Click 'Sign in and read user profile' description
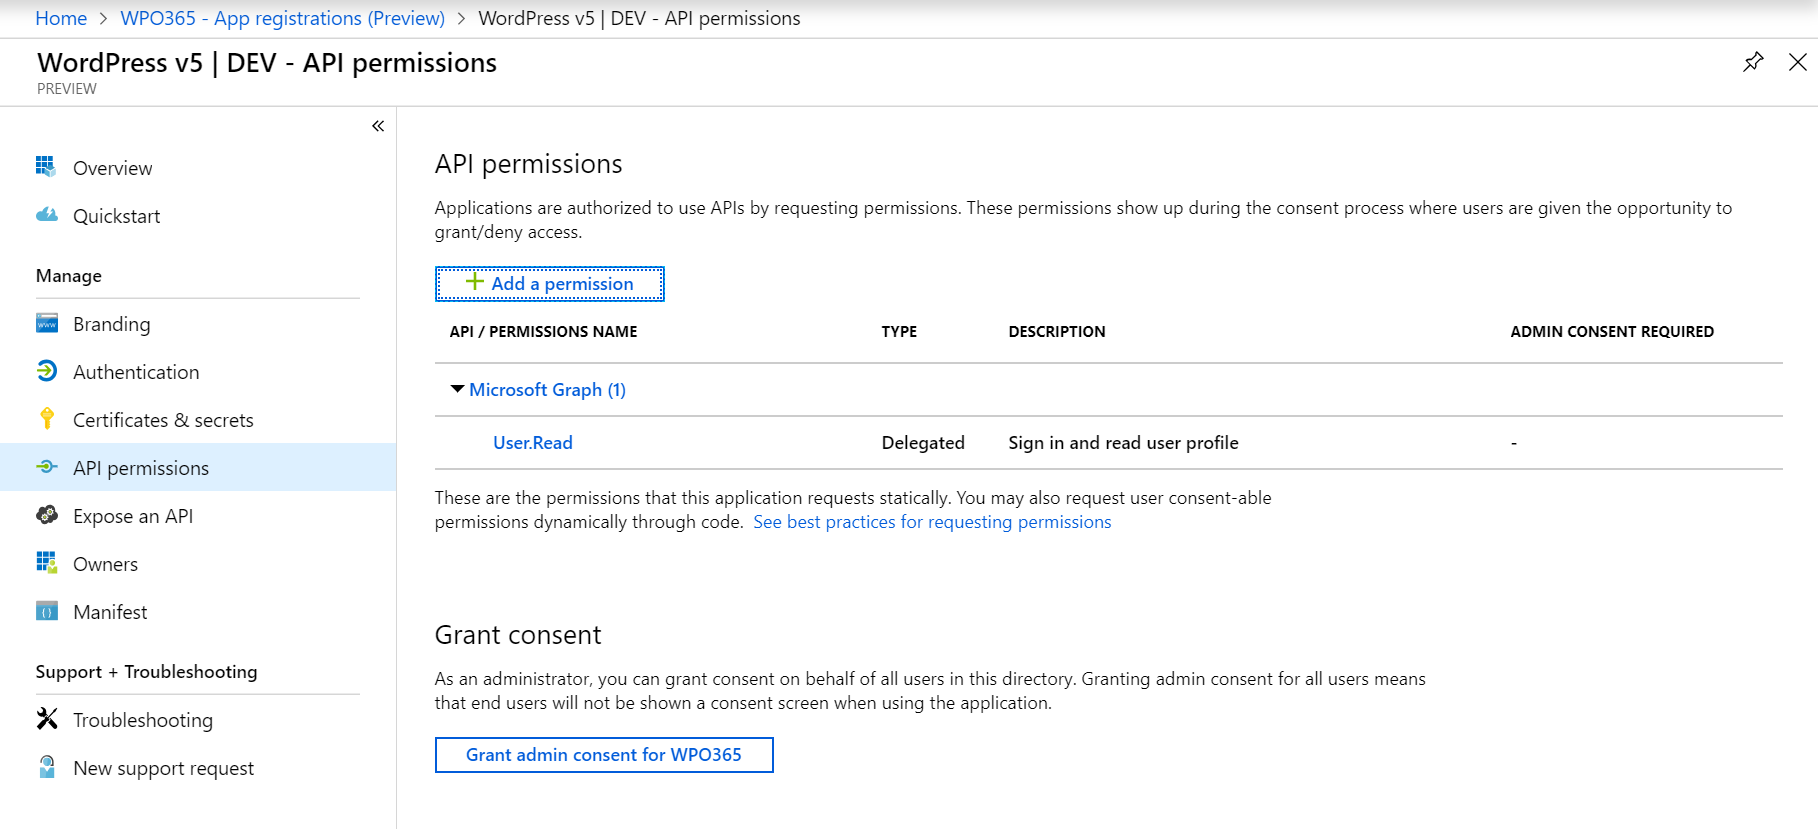 [1123, 443]
